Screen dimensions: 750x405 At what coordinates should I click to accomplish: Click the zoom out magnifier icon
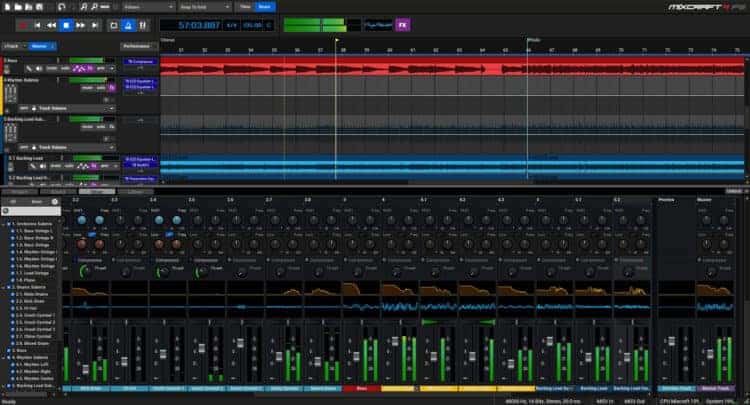94,7
